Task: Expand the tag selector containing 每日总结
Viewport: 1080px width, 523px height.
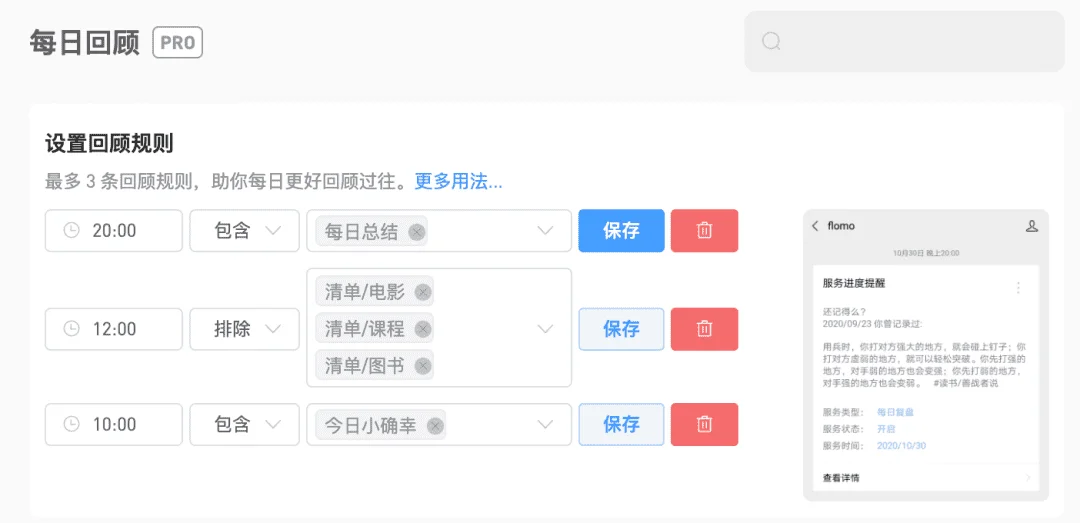Action: (x=439, y=231)
